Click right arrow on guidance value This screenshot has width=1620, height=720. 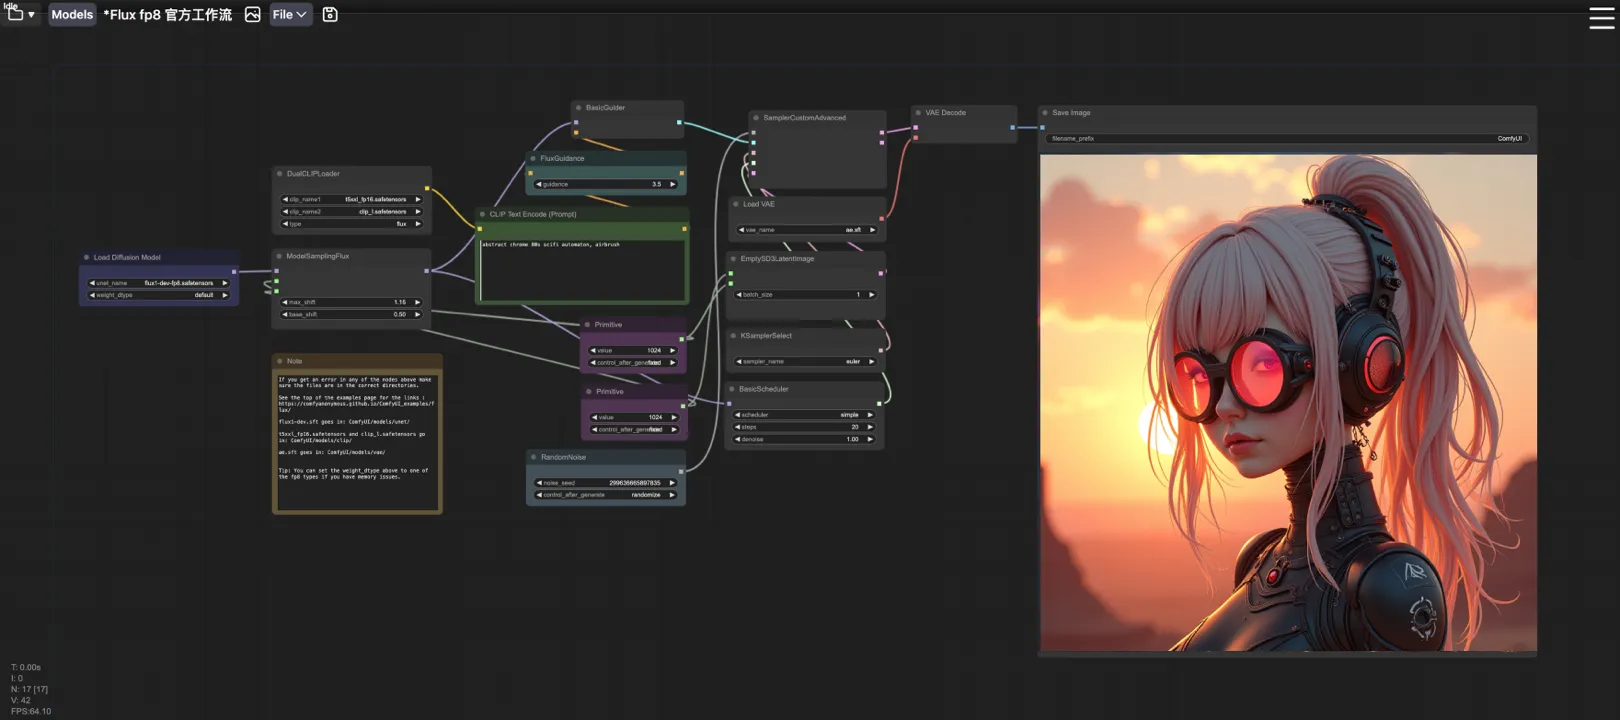coord(673,184)
